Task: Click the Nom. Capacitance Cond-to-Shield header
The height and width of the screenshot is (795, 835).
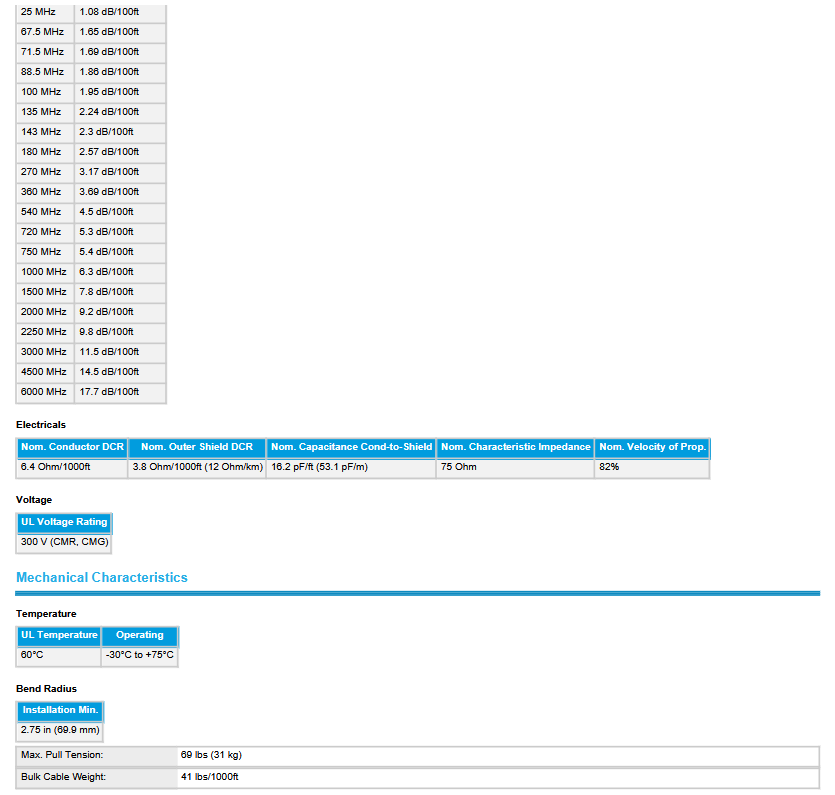Action: coord(351,447)
